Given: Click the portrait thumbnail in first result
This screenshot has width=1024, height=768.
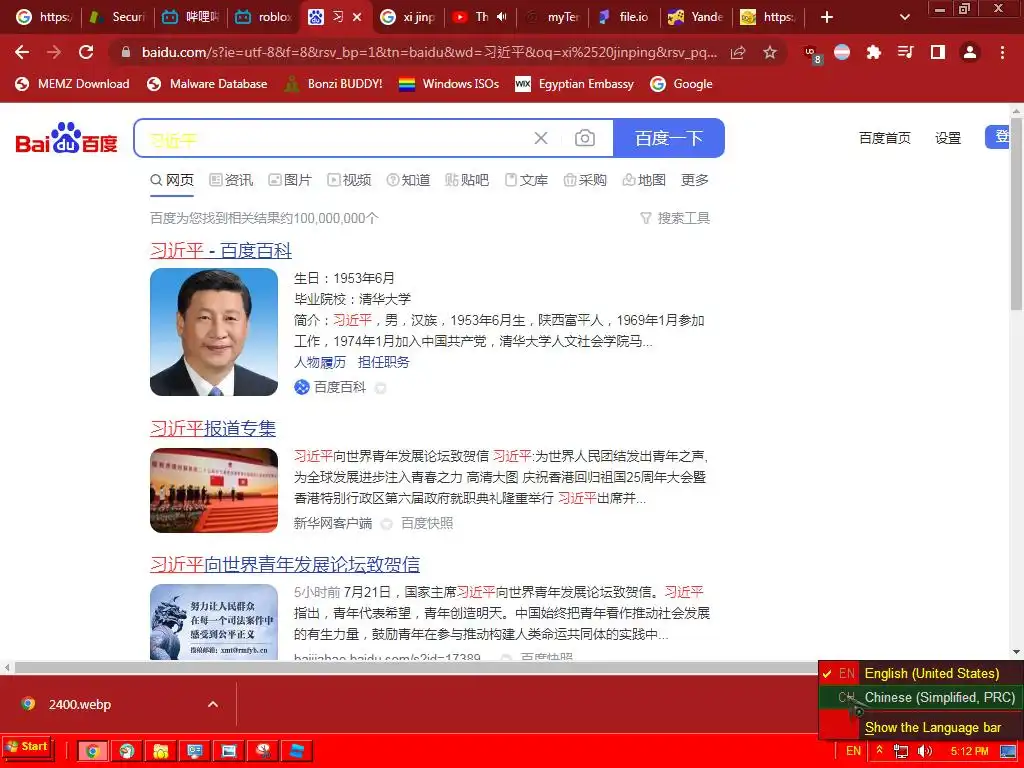Looking at the screenshot, I should click(214, 332).
